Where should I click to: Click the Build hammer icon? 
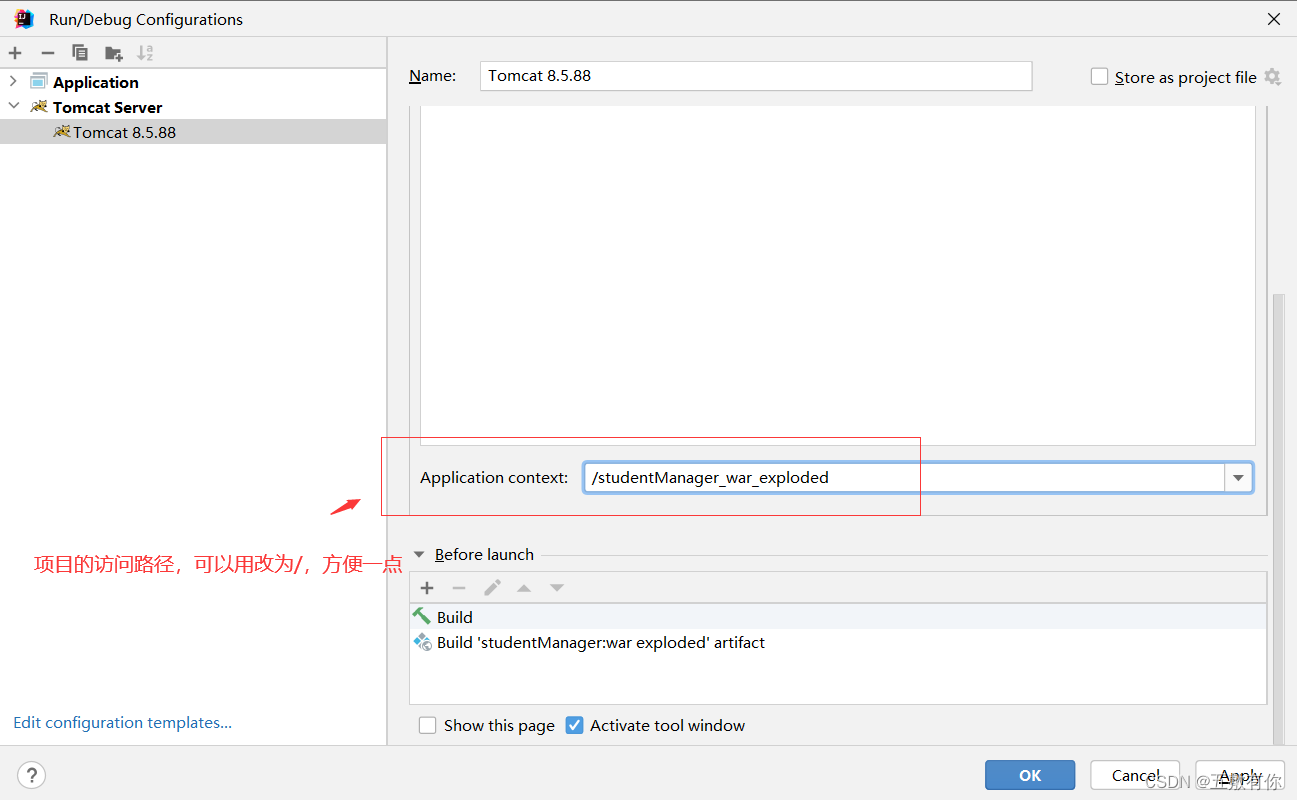[422, 617]
